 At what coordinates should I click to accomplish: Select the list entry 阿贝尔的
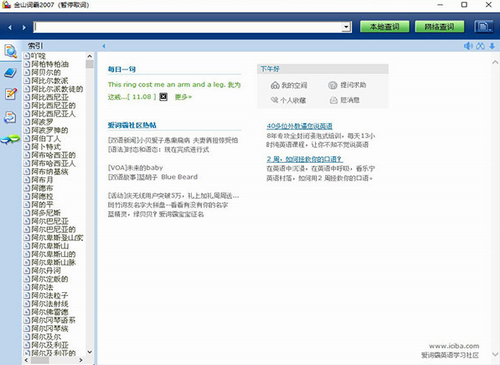pyautogui.click(x=46, y=72)
